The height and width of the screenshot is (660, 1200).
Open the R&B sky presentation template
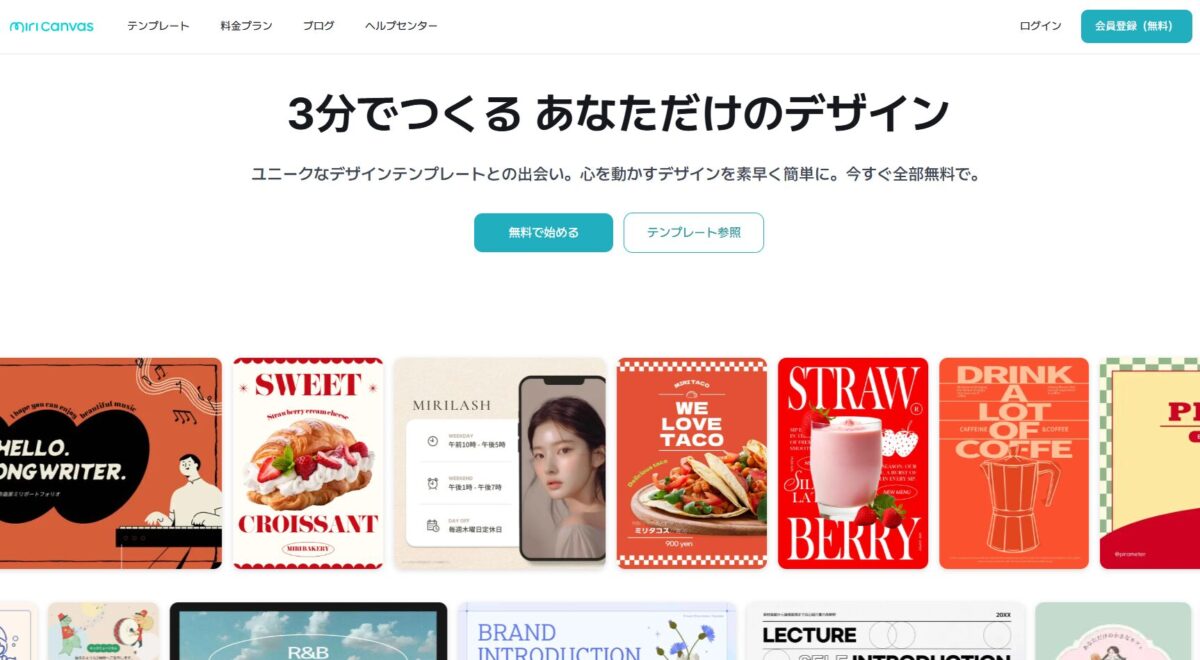(x=308, y=631)
